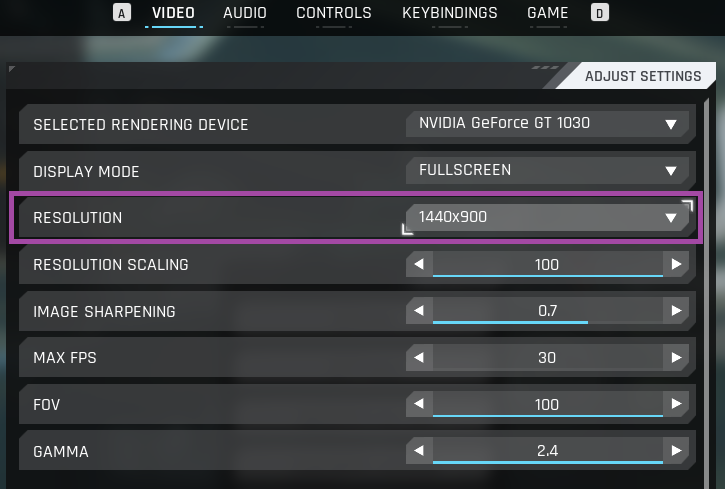The image size is (725, 489).
Task: Increase Max FPS with right arrow
Action: coord(677,358)
